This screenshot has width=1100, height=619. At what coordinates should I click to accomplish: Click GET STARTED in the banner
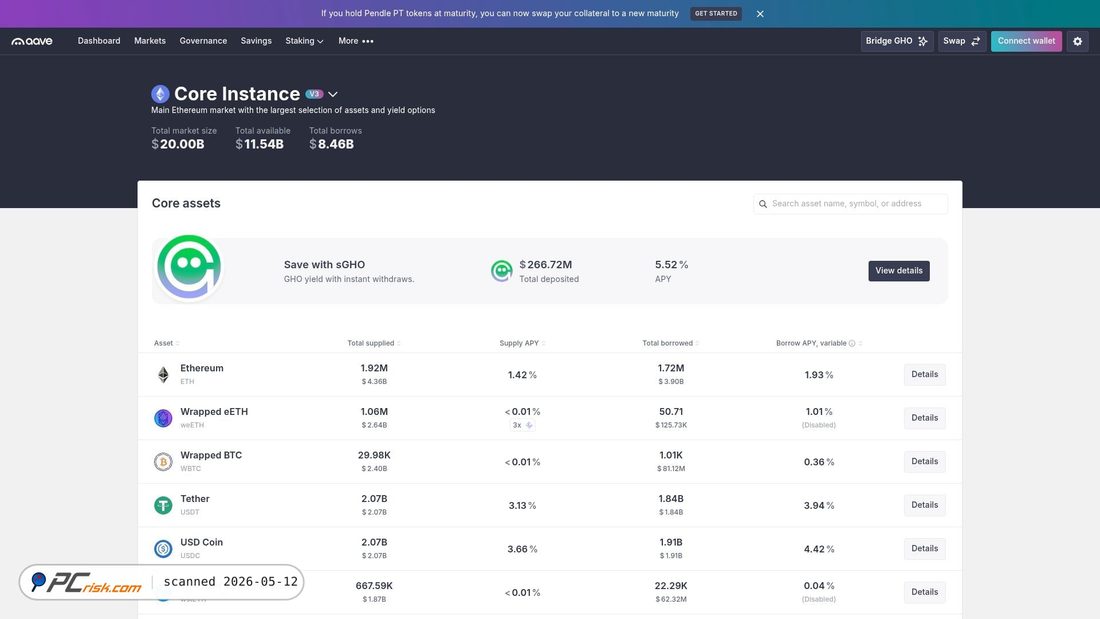tap(716, 13)
